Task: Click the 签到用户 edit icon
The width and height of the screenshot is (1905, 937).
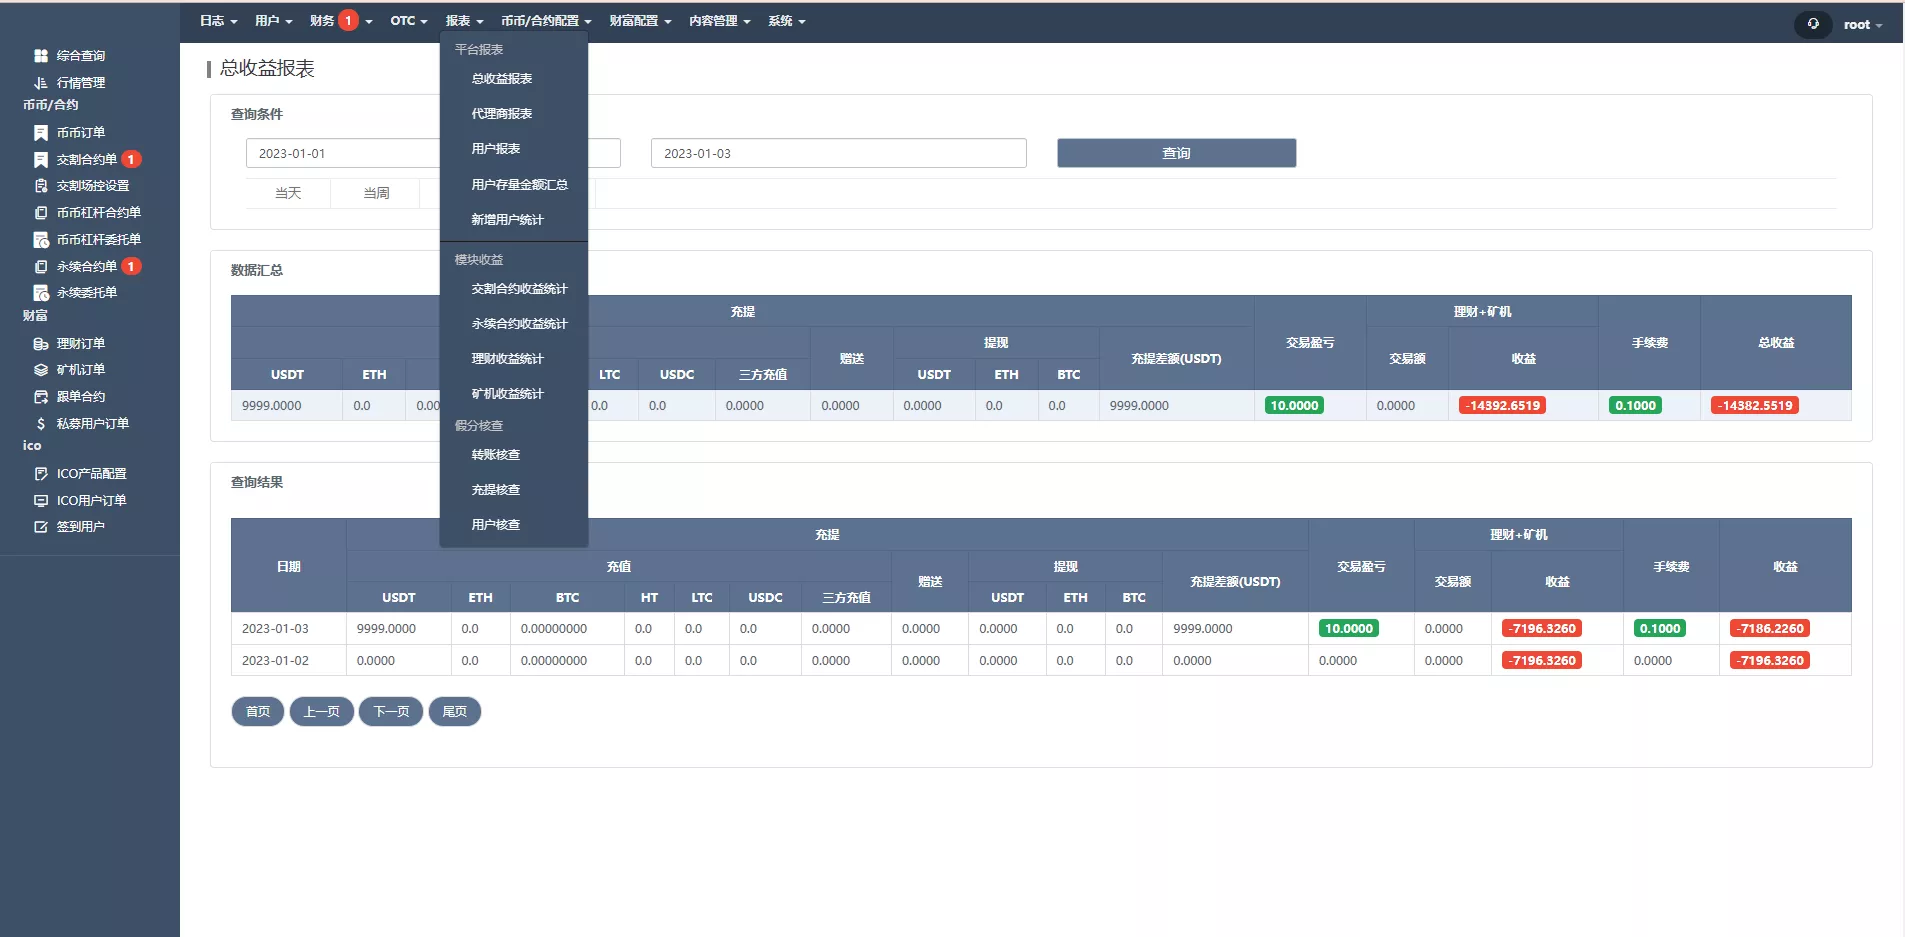Action: (41, 527)
